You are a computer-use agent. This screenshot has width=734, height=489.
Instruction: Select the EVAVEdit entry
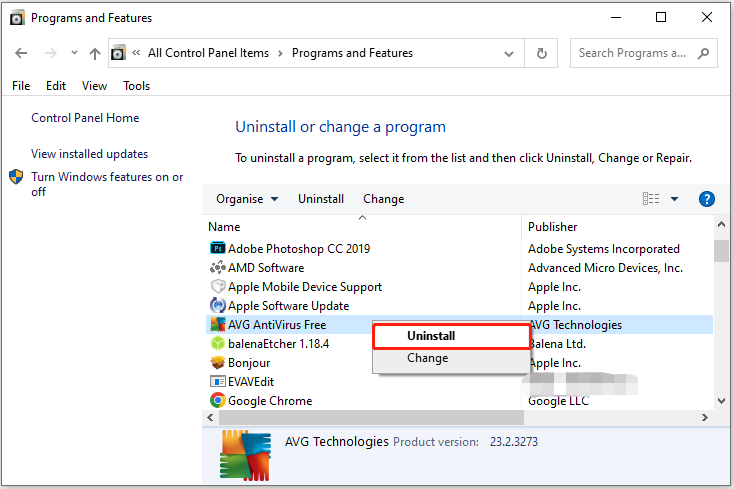click(x=251, y=382)
